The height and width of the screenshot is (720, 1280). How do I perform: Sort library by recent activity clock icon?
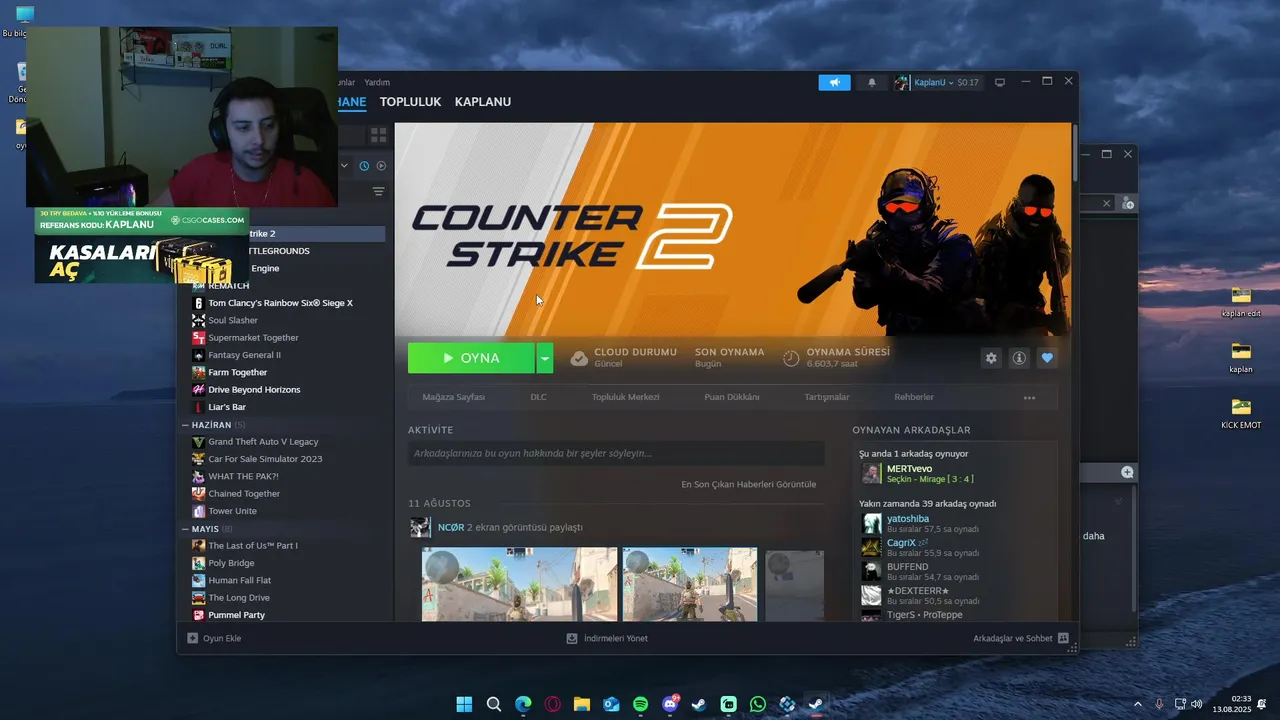[x=364, y=166]
